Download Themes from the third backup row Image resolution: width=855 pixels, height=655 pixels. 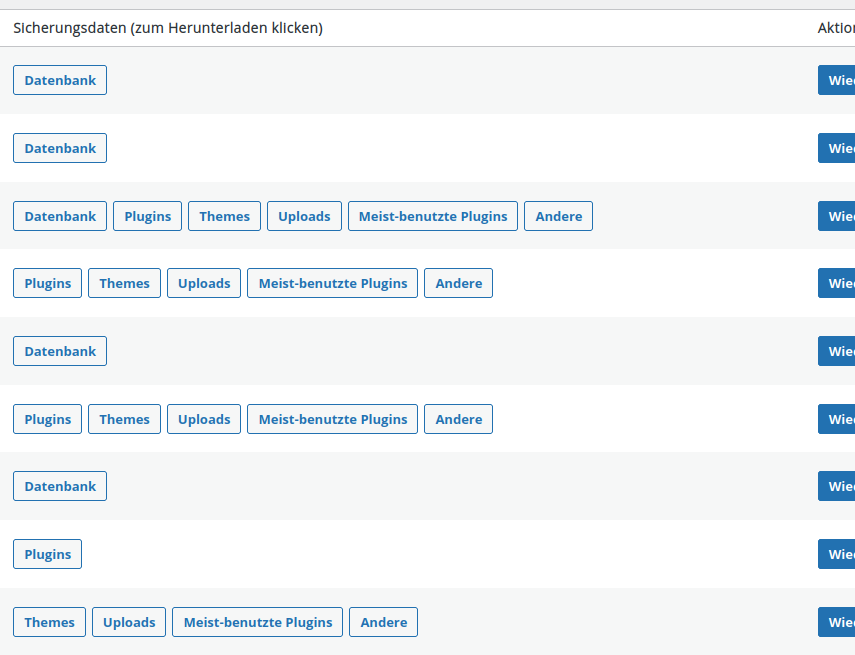pyautogui.click(x=224, y=216)
